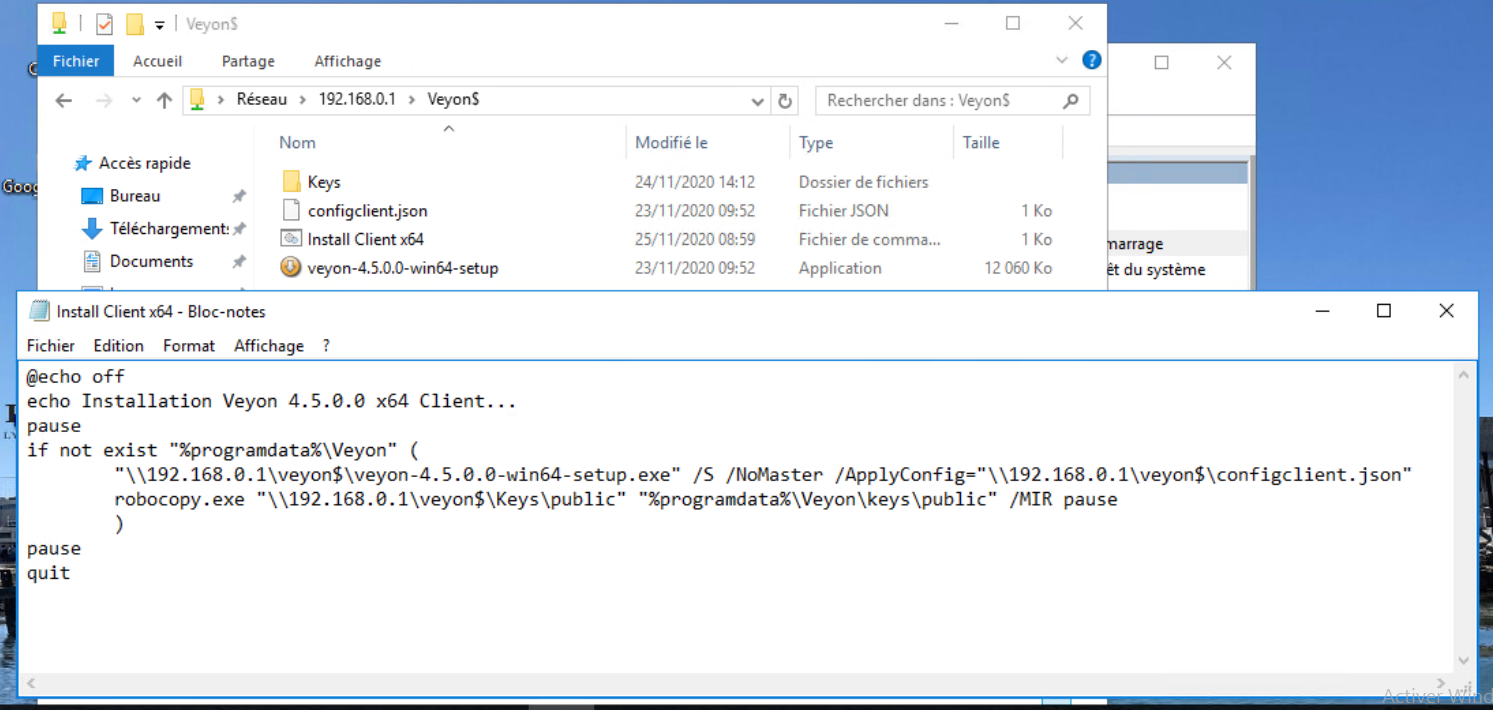Minimize the Explorer Veyon$ window

coord(951,23)
